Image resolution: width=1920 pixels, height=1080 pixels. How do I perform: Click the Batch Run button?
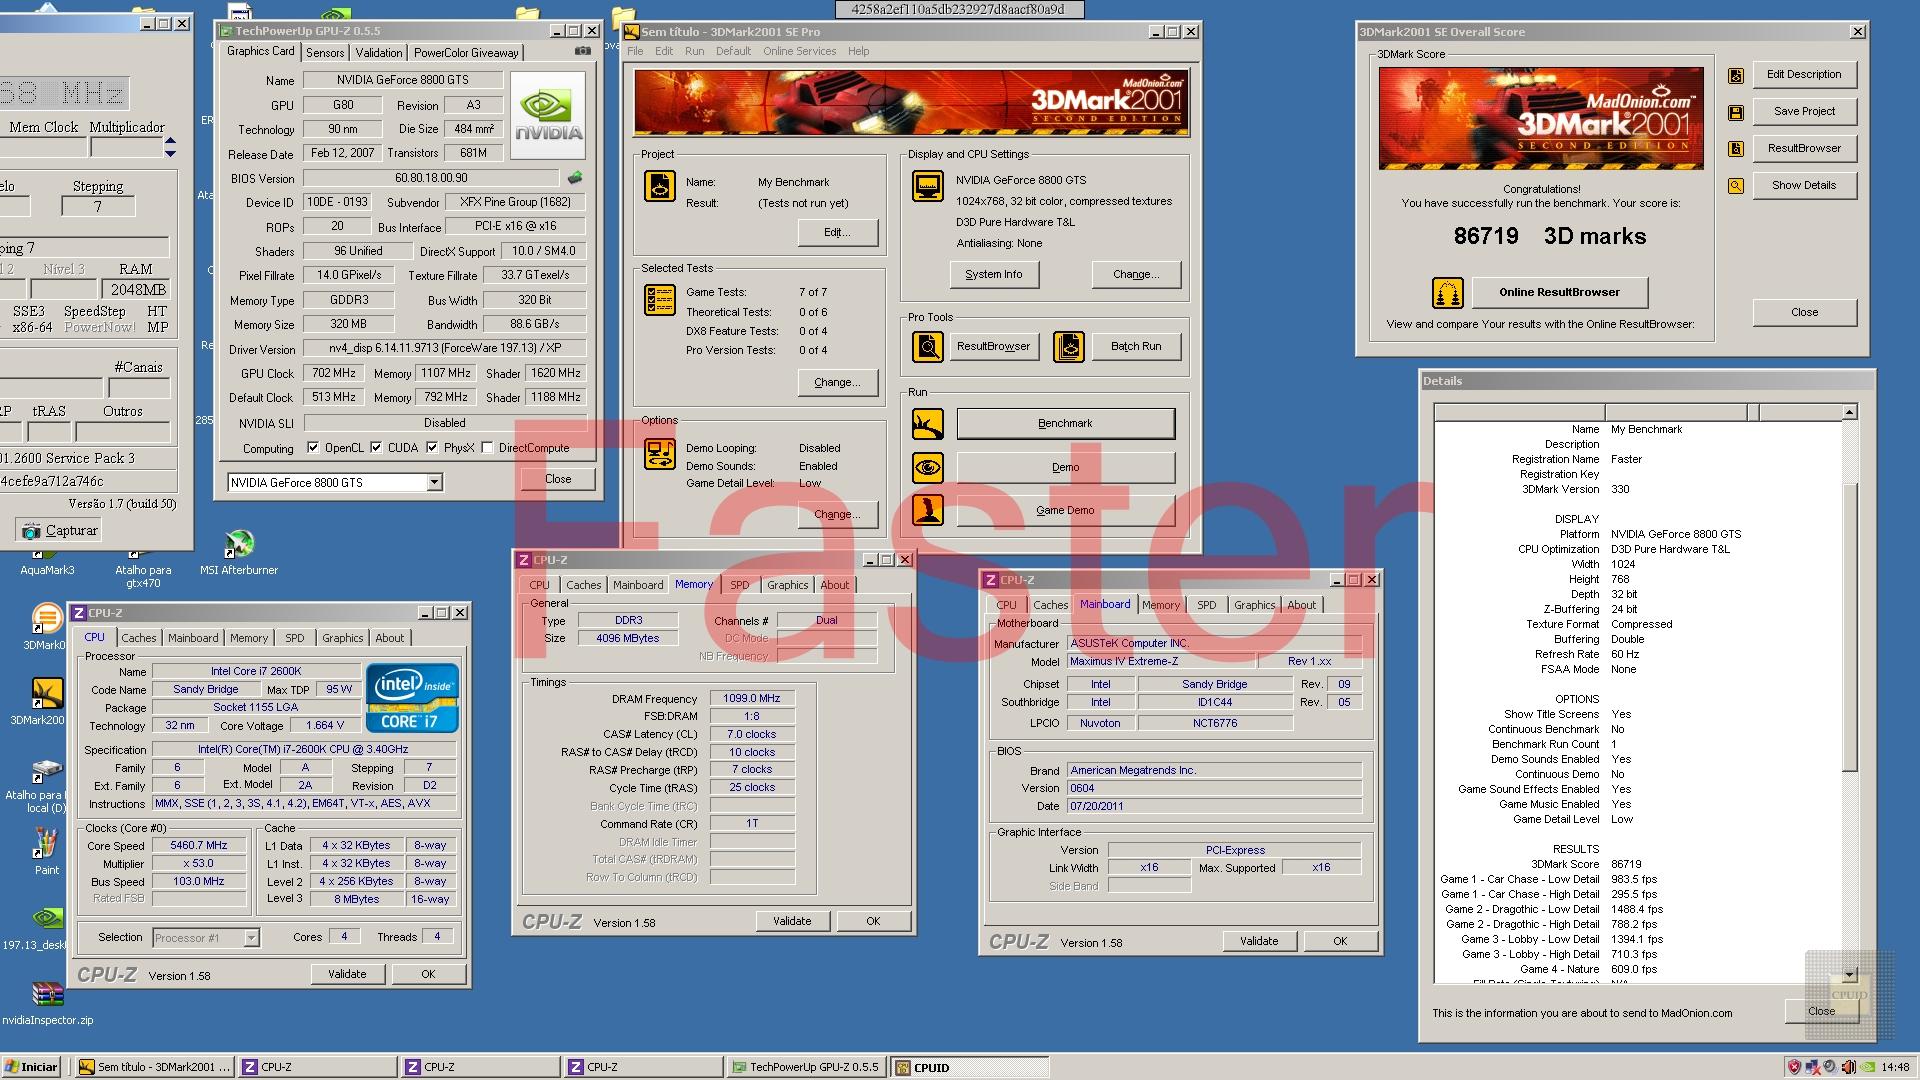[x=1136, y=346]
